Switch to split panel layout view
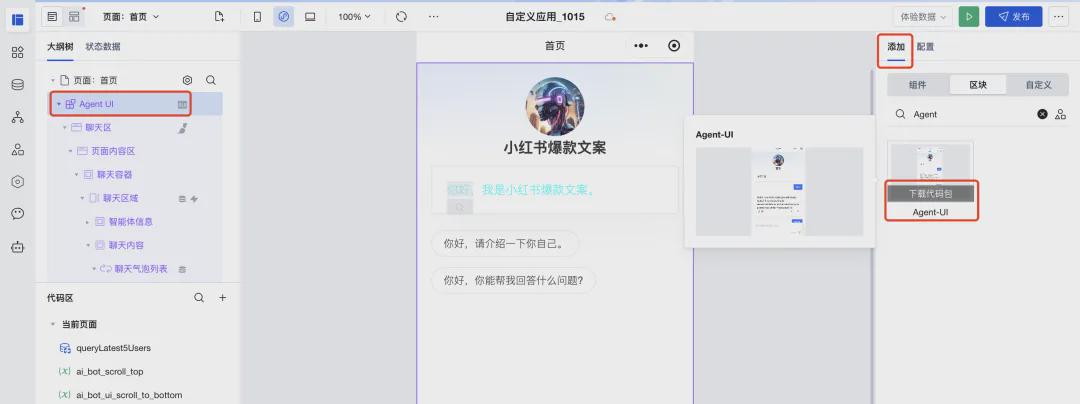 coord(74,17)
